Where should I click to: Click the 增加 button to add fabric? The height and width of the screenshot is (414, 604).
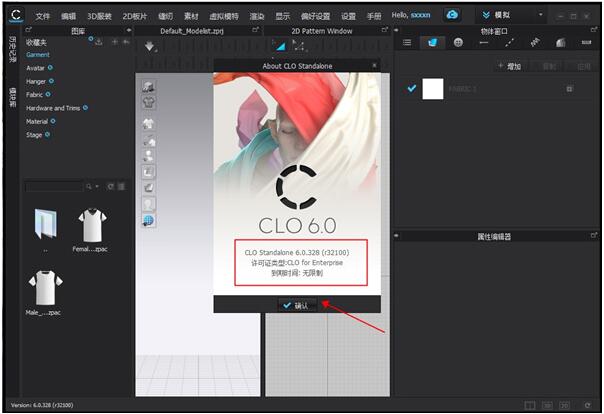(x=514, y=66)
